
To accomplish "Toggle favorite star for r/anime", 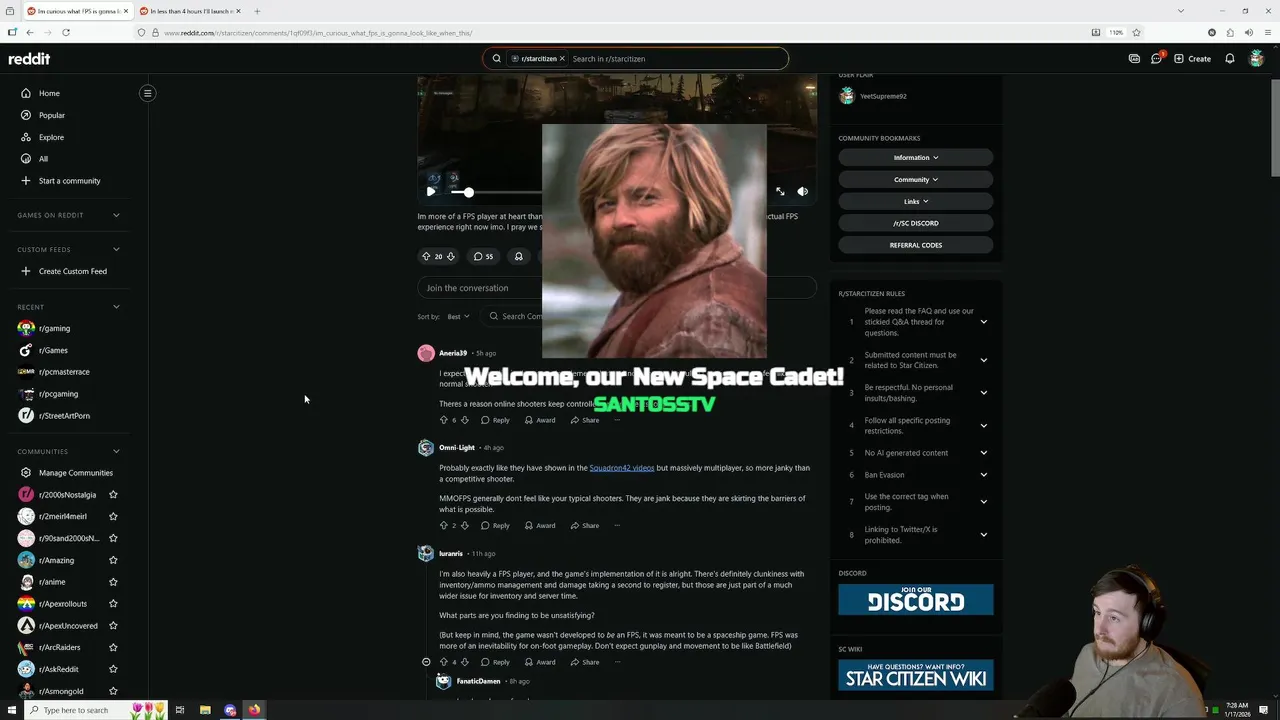I will (x=113, y=582).
